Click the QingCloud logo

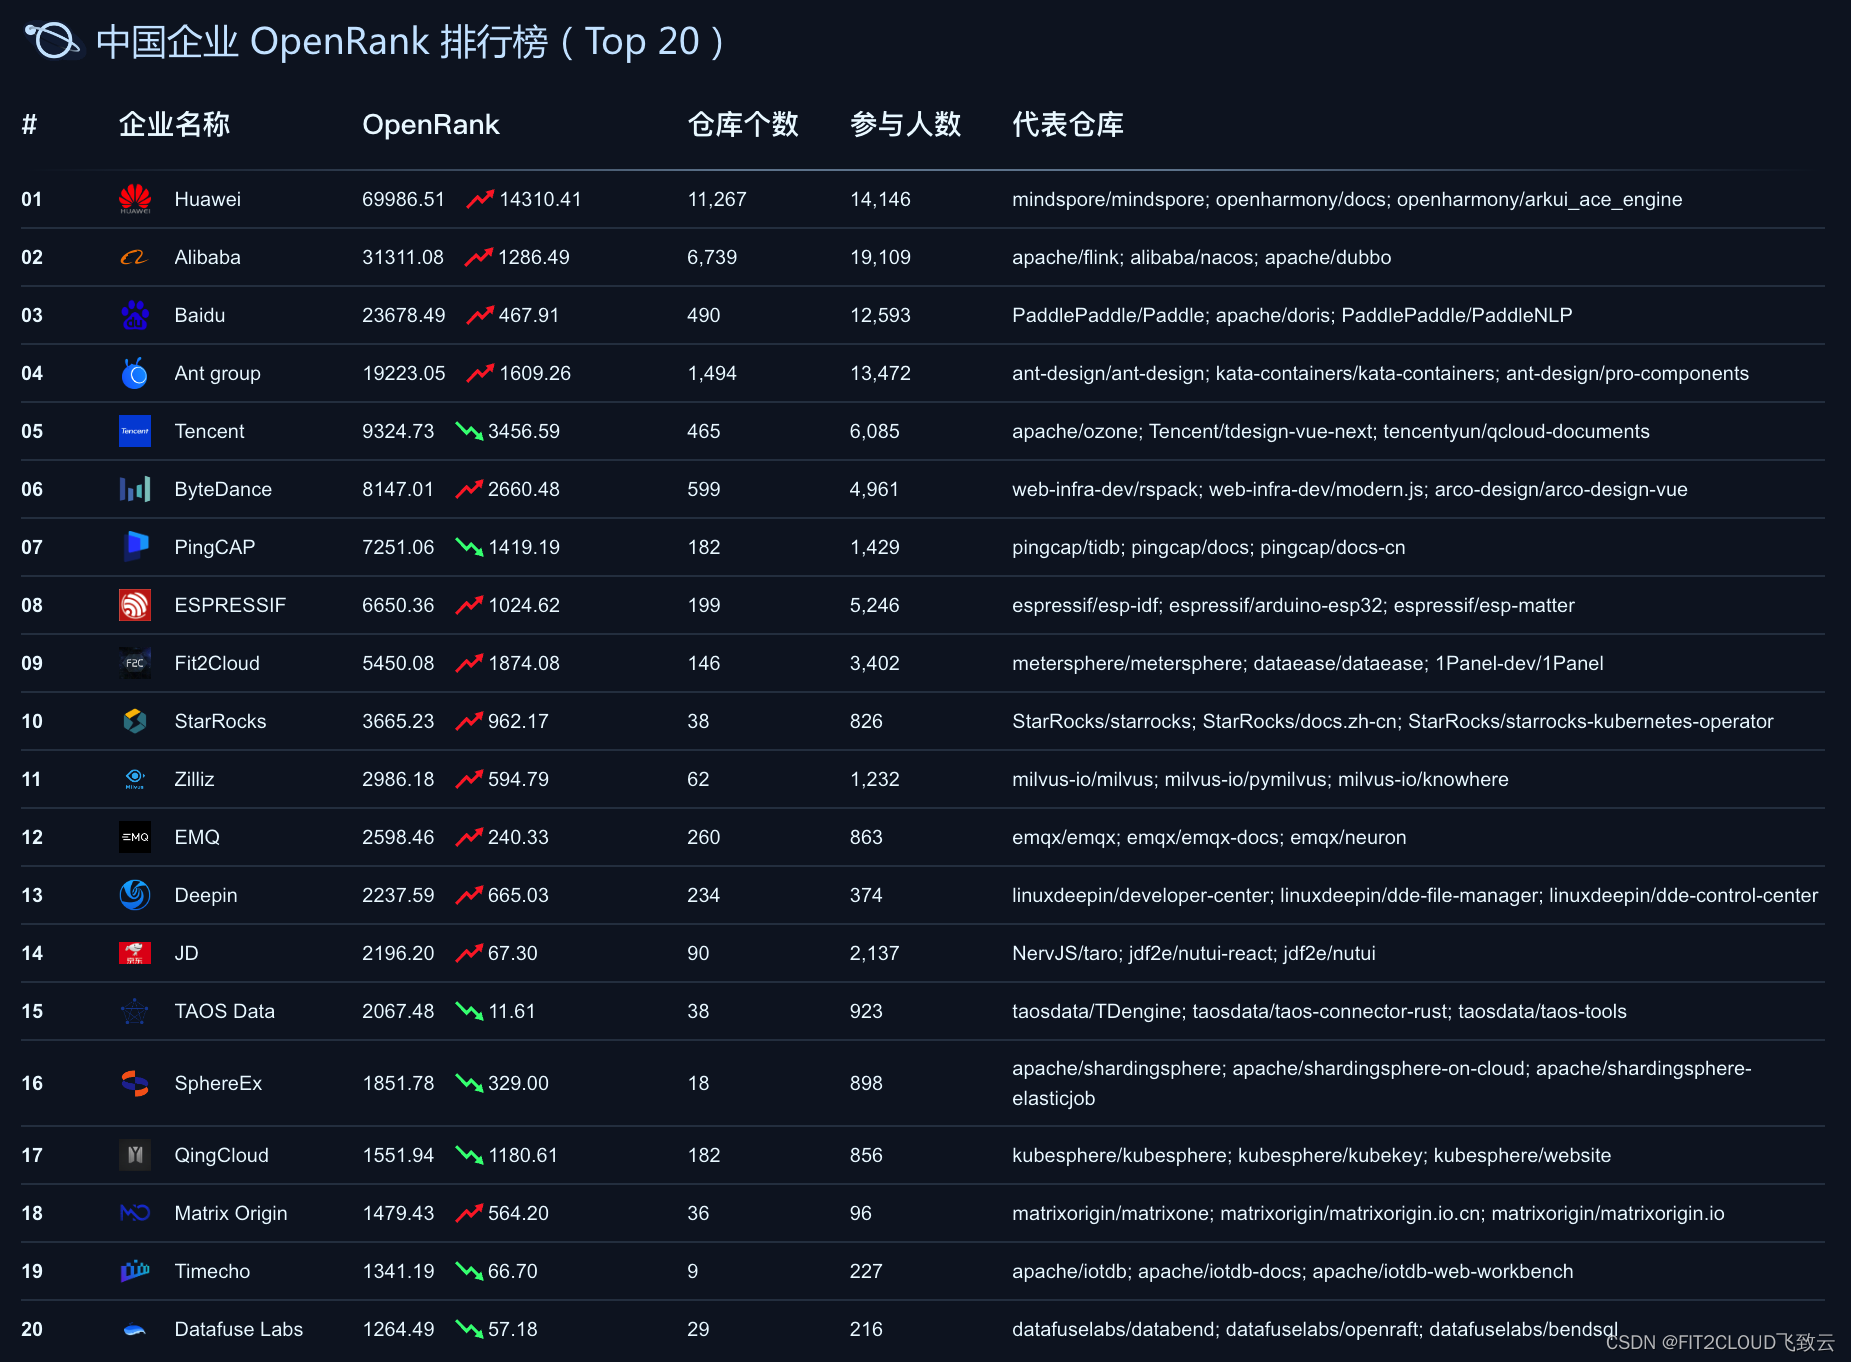point(135,1155)
